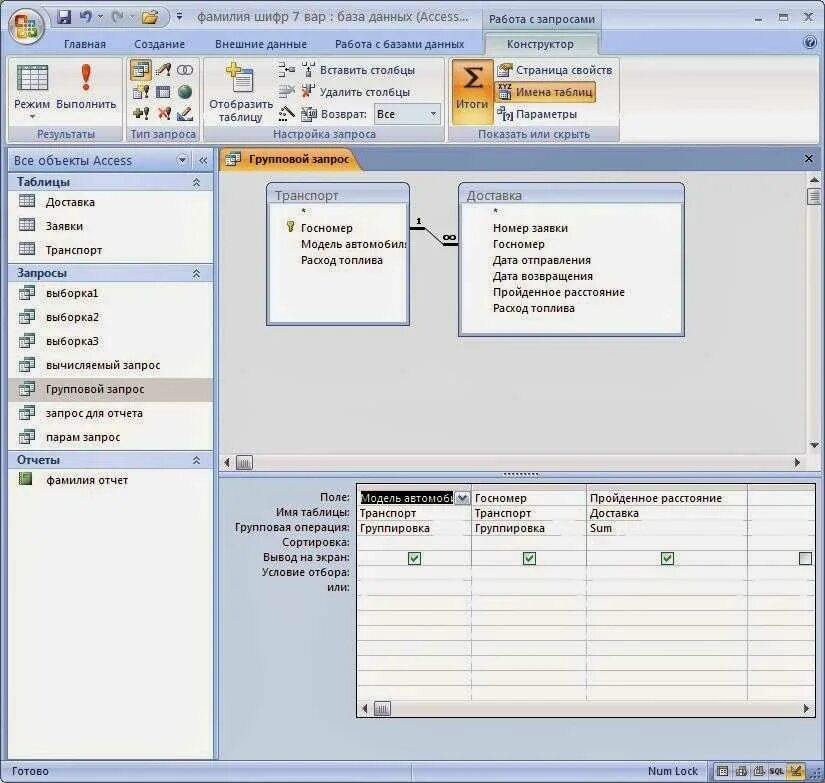Choose the Pass-Through query globe icon

185,92
